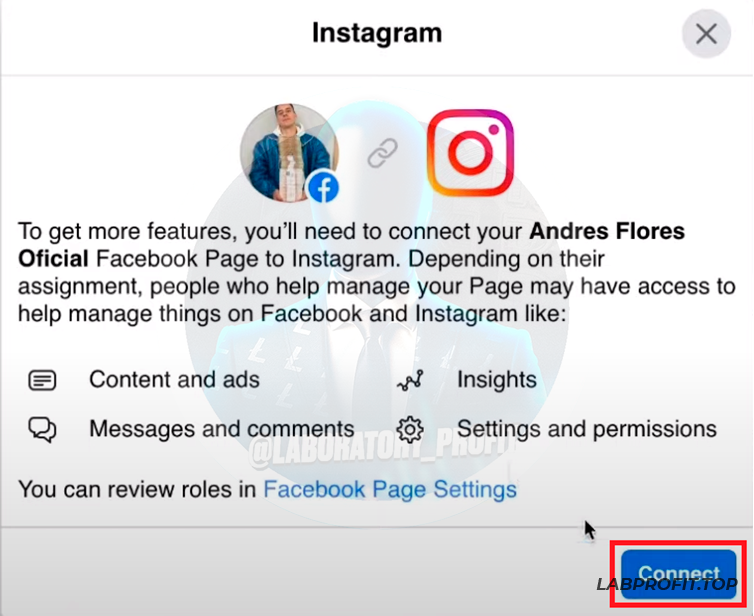The height and width of the screenshot is (616, 754).
Task: Click the blue Connect button
Action: click(679, 574)
